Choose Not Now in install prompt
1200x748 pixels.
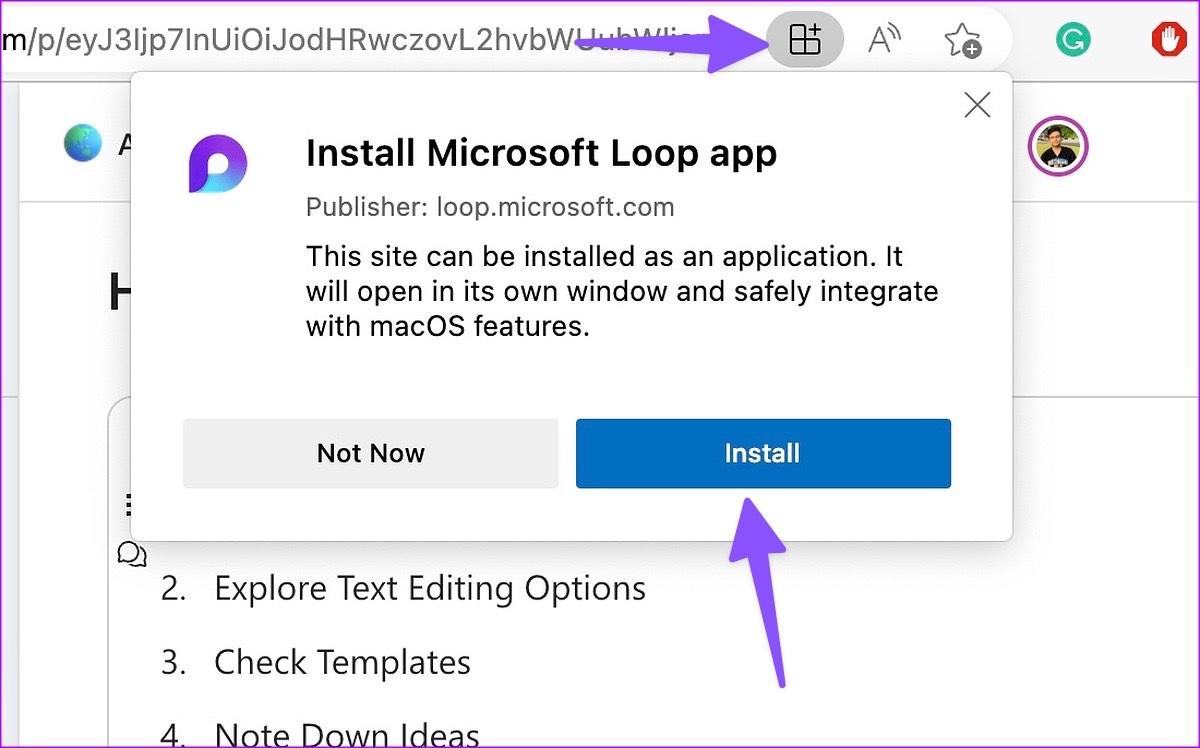click(x=370, y=453)
